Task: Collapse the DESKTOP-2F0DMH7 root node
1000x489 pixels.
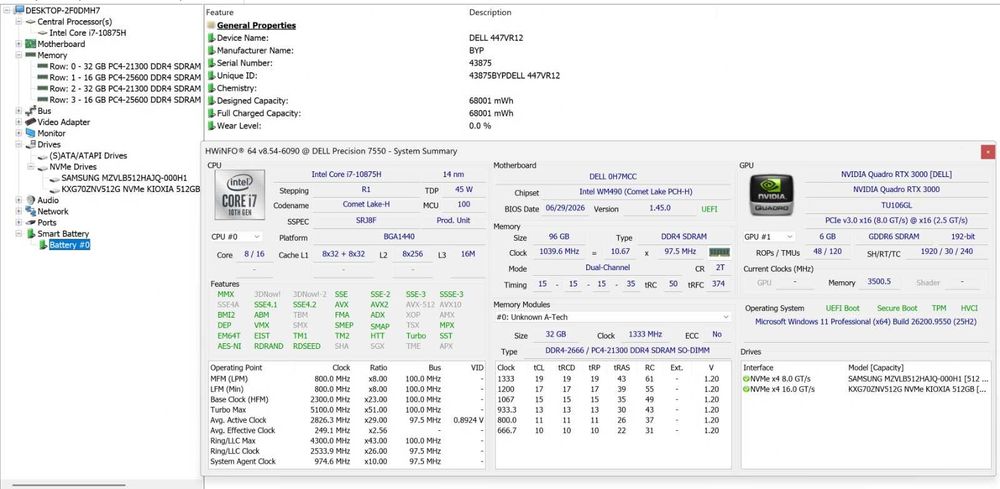Action: point(8,10)
